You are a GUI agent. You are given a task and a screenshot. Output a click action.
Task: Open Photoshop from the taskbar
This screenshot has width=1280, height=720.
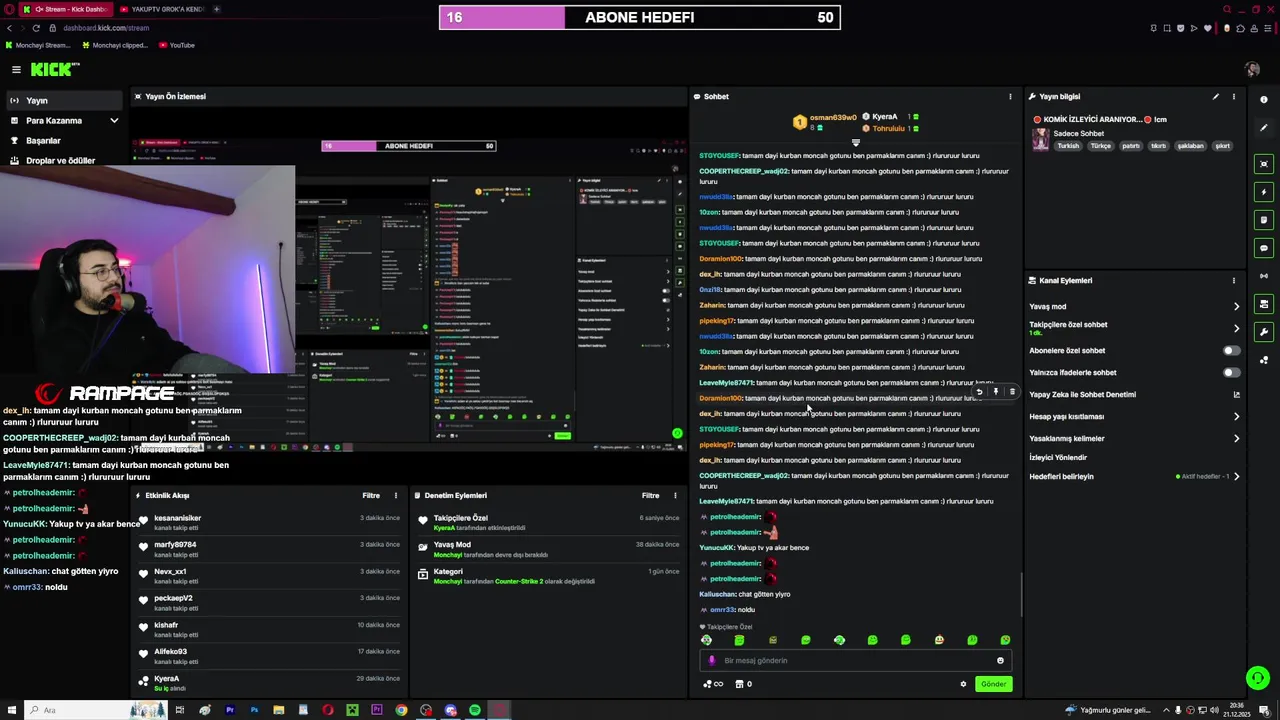click(254, 710)
